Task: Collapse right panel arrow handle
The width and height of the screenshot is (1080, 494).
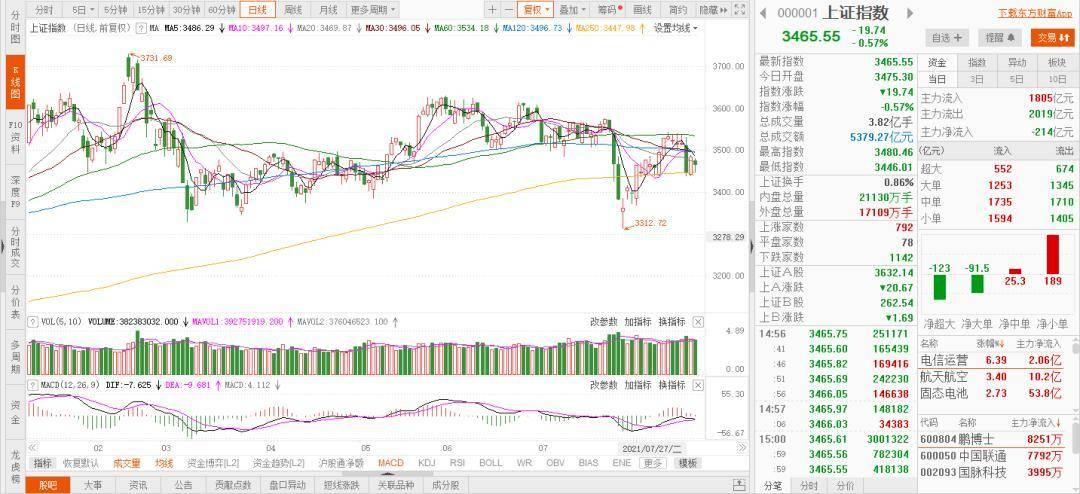Action: coord(751,247)
